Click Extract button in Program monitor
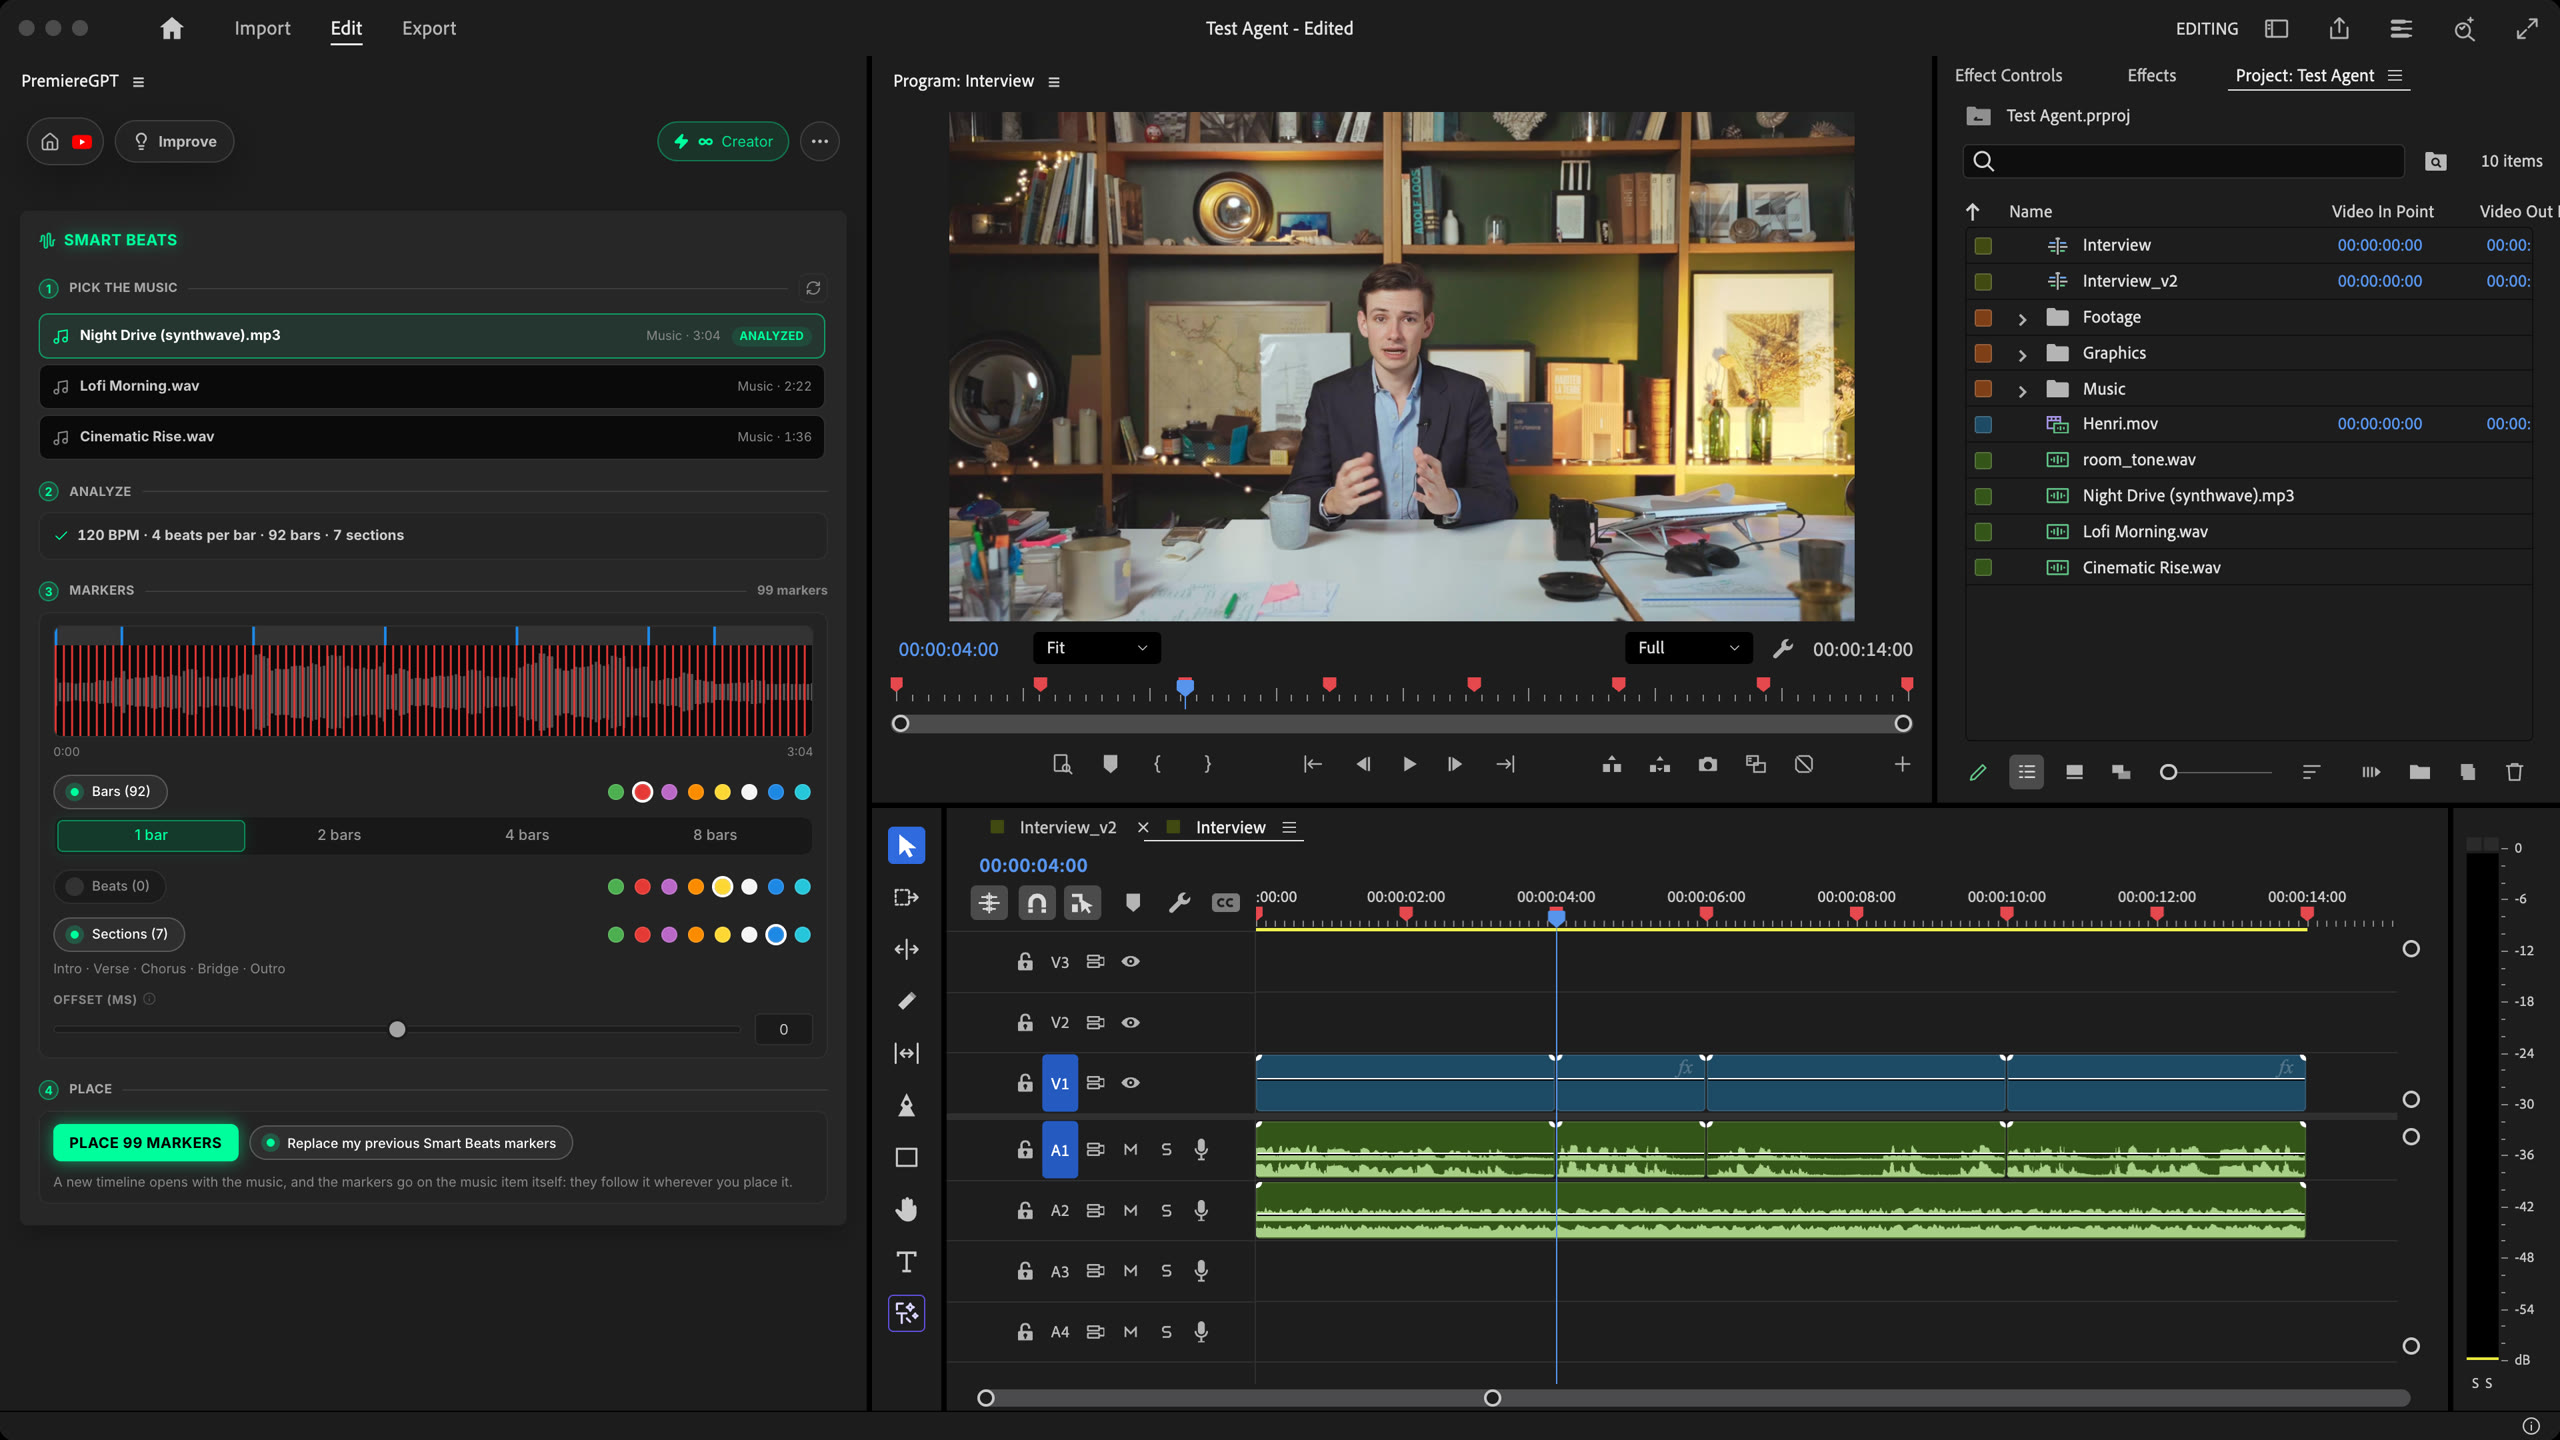2560x1440 pixels. tap(1659, 764)
